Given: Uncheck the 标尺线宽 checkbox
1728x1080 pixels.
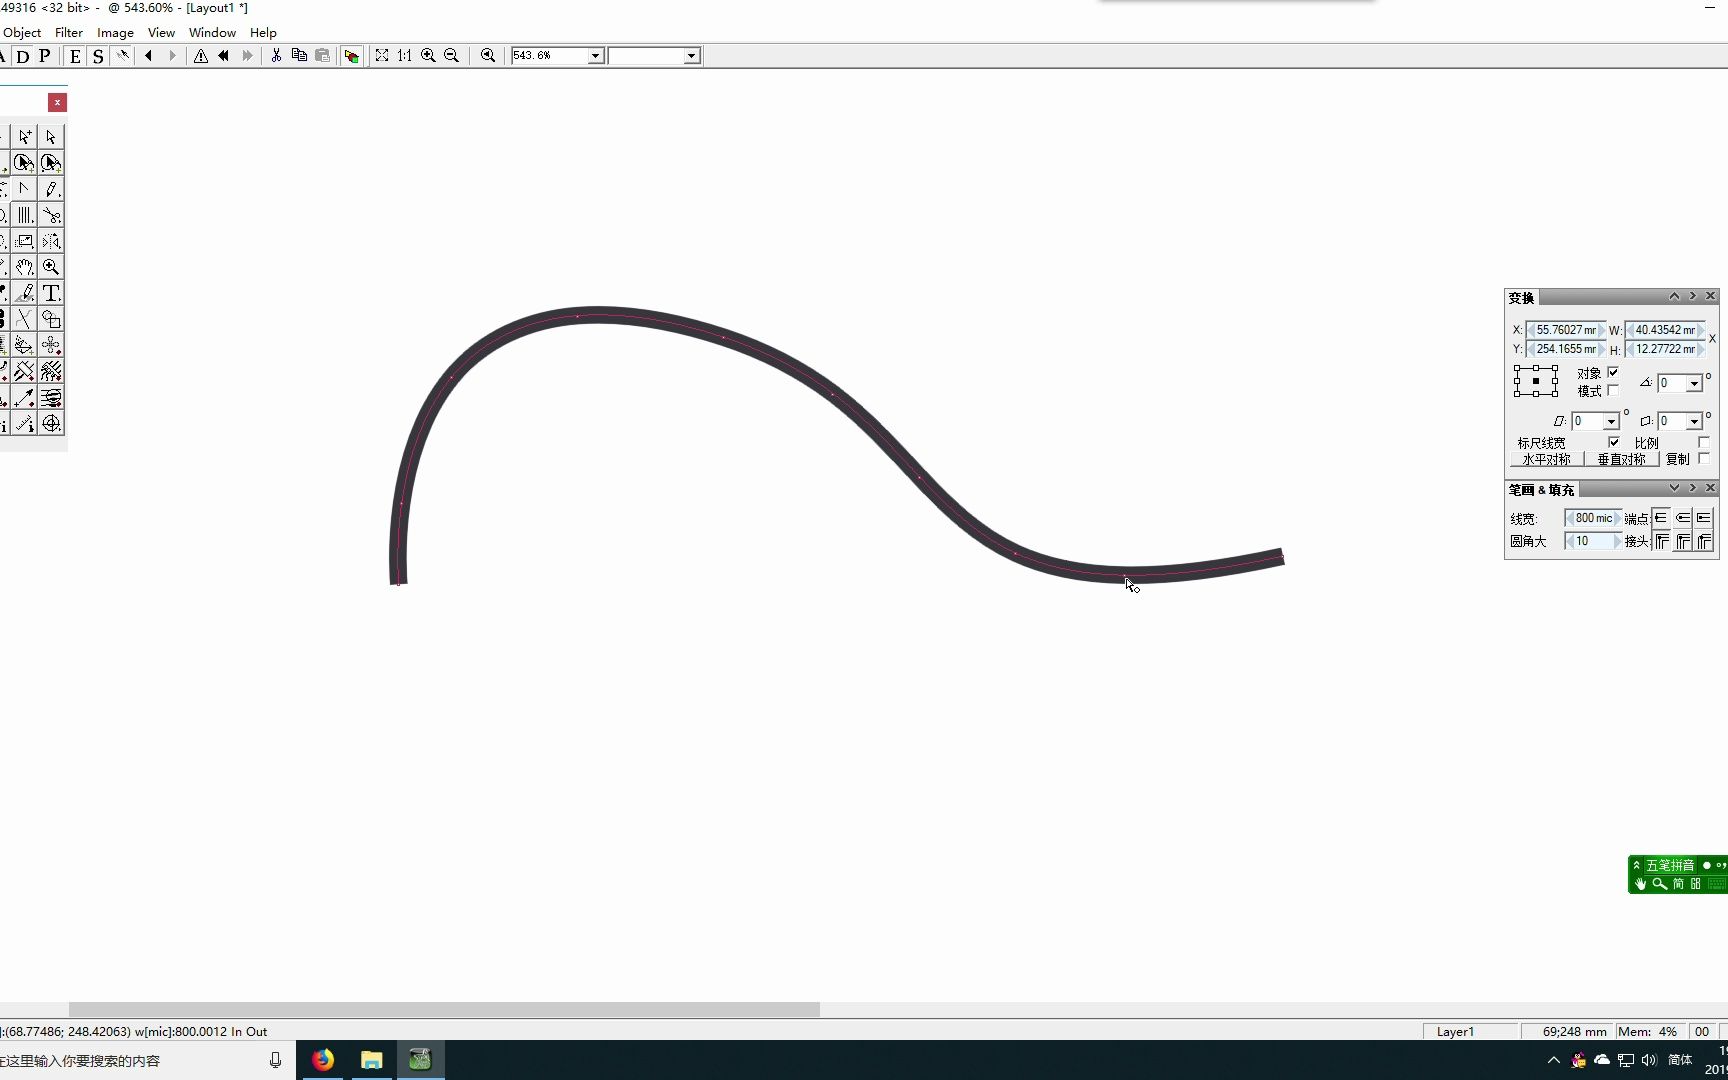Looking at the screenshot, I should 1613,442.
